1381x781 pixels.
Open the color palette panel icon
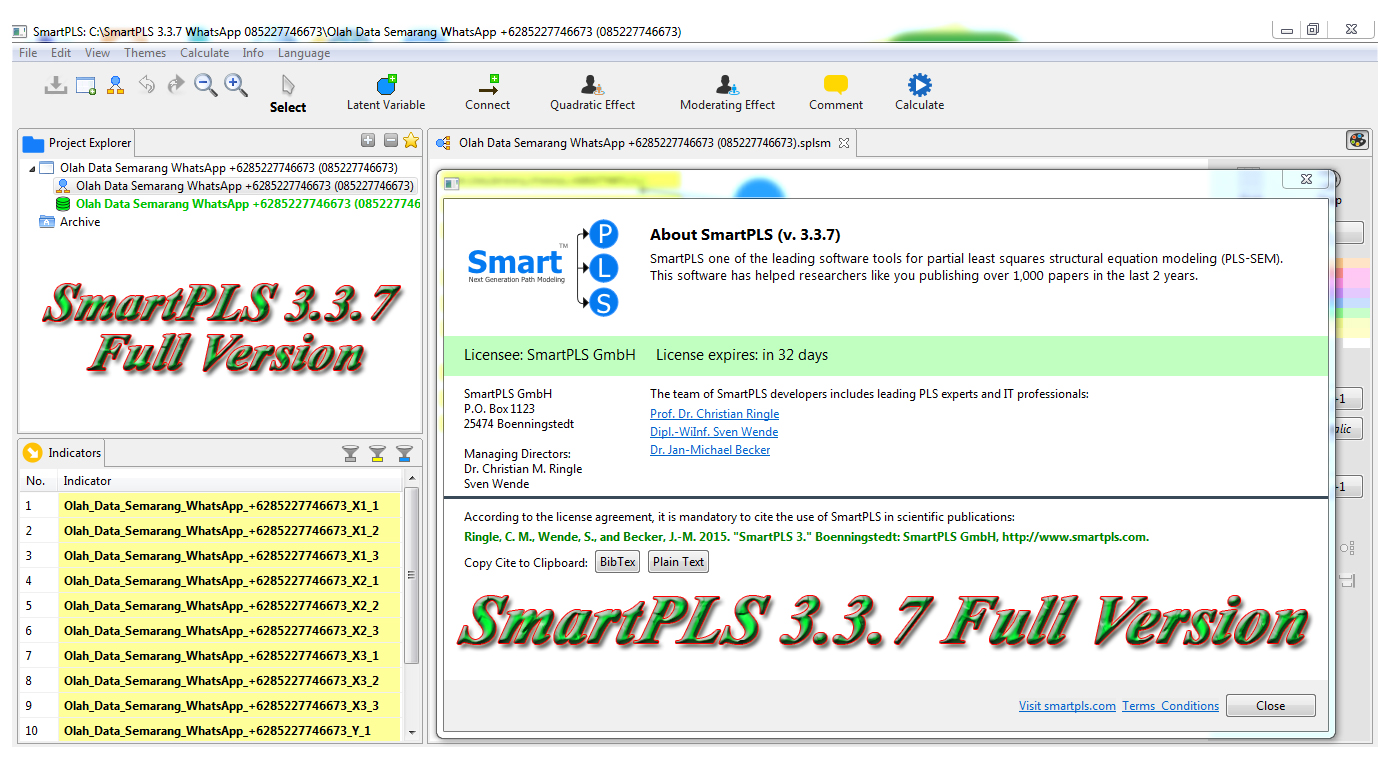coord(1357,141)
